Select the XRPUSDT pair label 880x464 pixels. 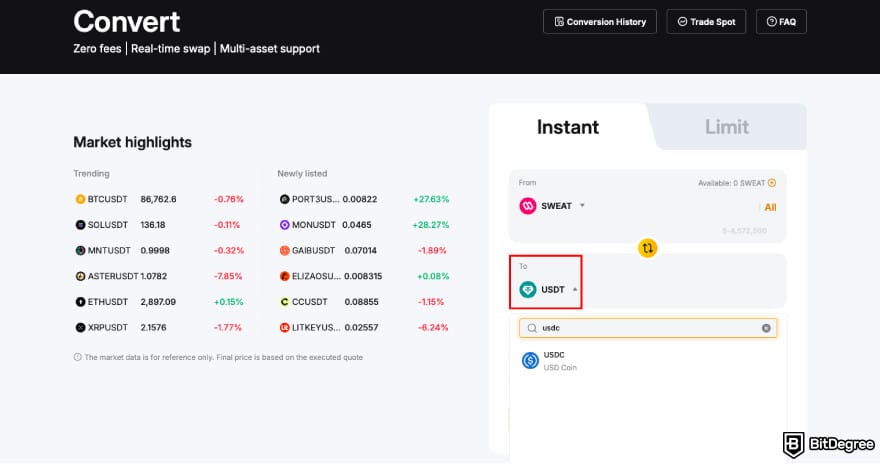108,328
